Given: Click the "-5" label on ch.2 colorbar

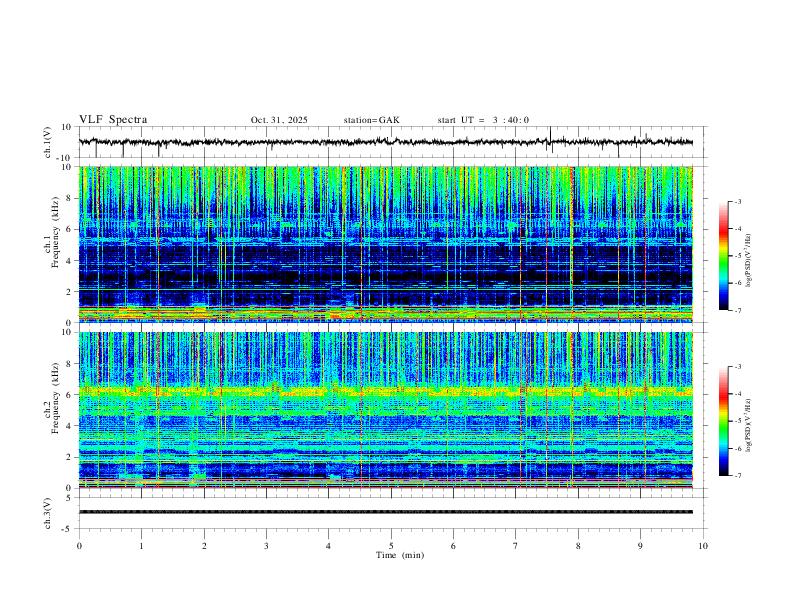Looking at the screenshot, I should tap(738, 421).
